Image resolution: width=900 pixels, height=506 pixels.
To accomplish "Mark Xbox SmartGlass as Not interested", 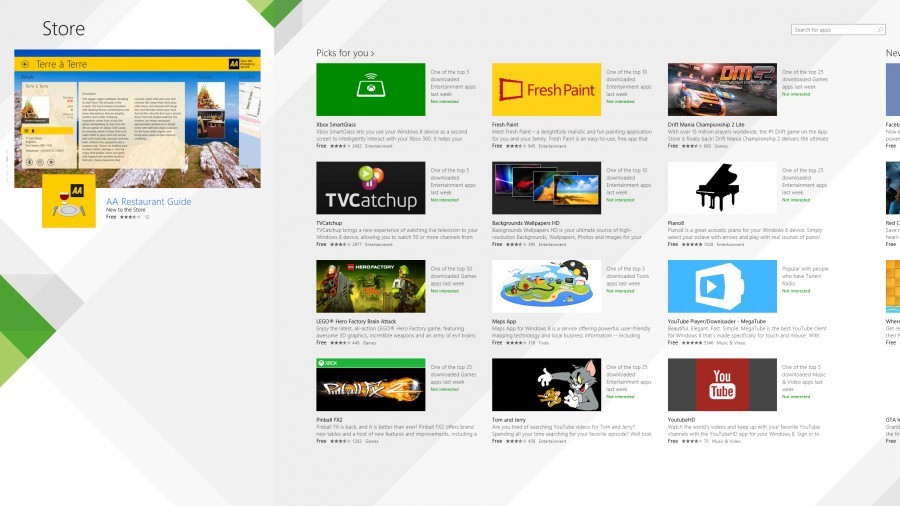I will pyautogui.click(x=445, y=102).
